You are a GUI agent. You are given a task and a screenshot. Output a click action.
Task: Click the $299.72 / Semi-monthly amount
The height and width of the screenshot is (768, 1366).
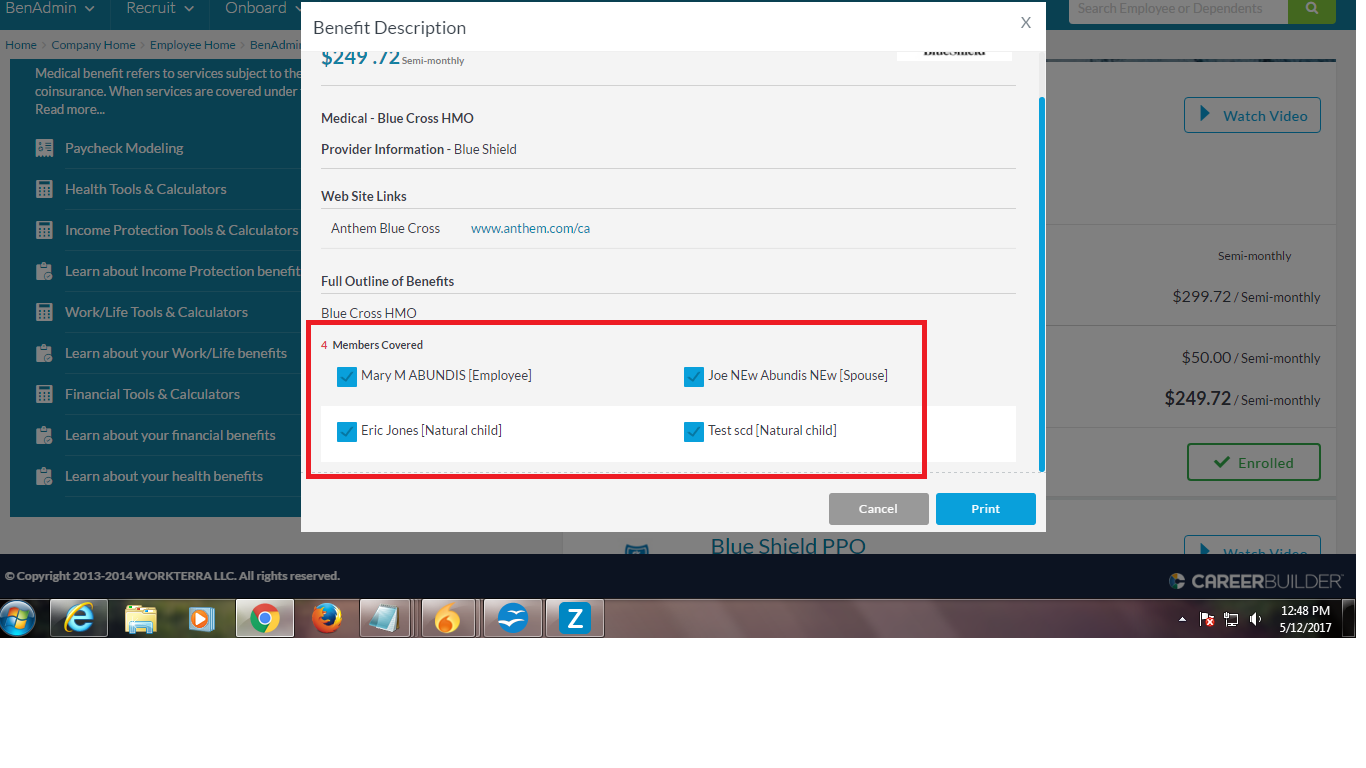pos(1246,297)
